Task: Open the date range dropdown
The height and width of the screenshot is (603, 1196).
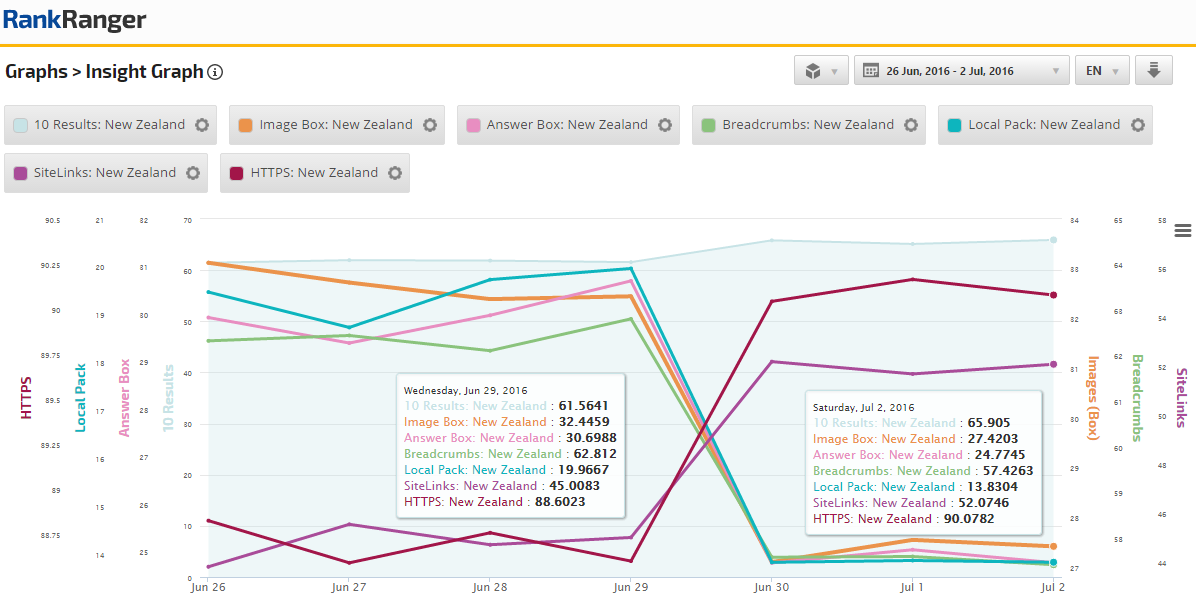Action: point(961,71)
